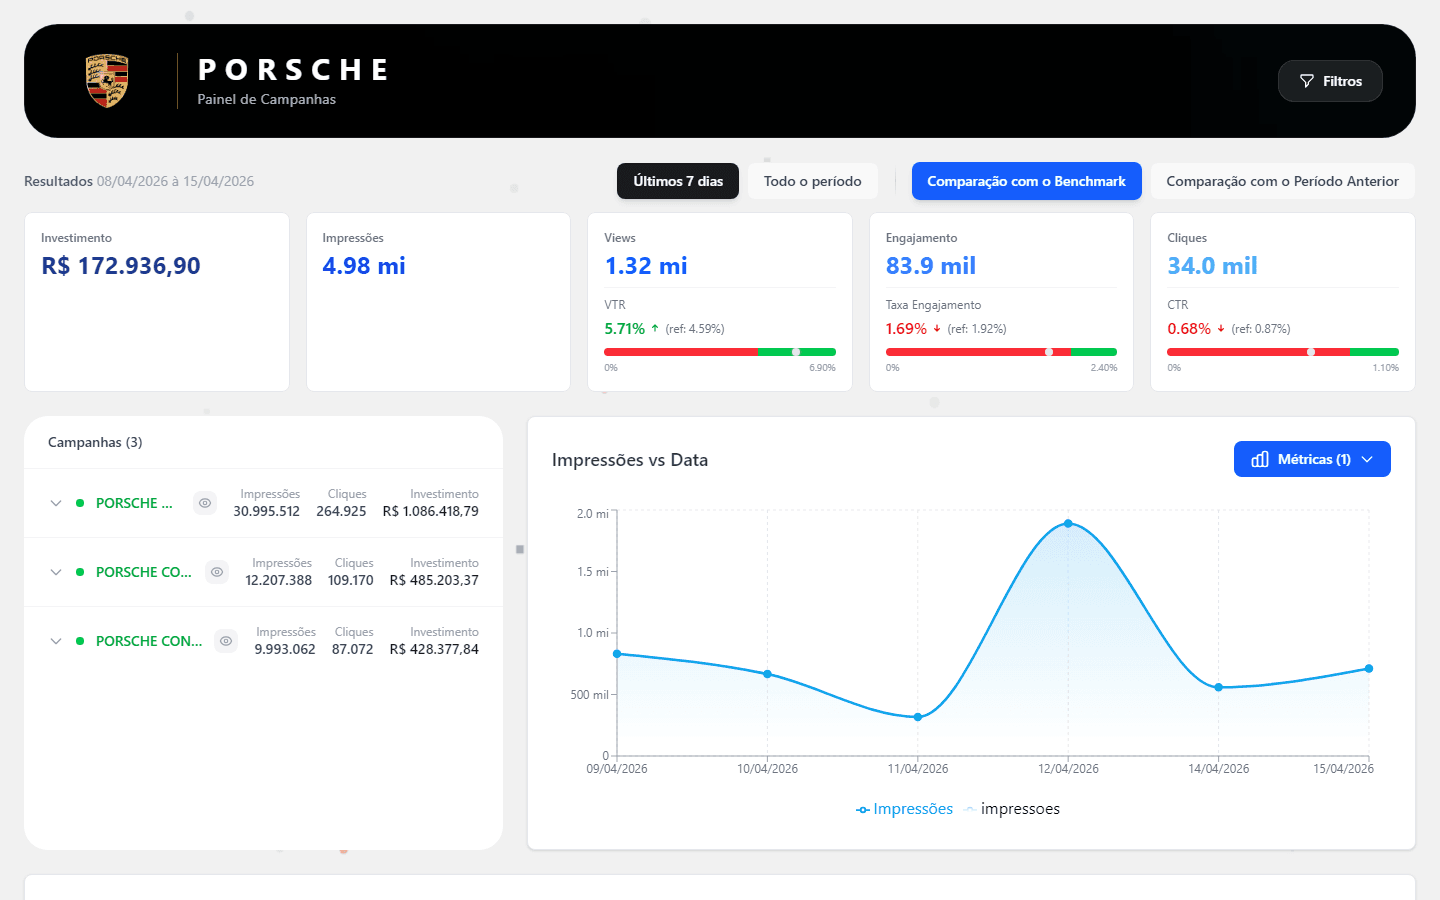Select the Últimos 7 dias tab
This screenshot has width=1440, height=900.
[678, 181]
